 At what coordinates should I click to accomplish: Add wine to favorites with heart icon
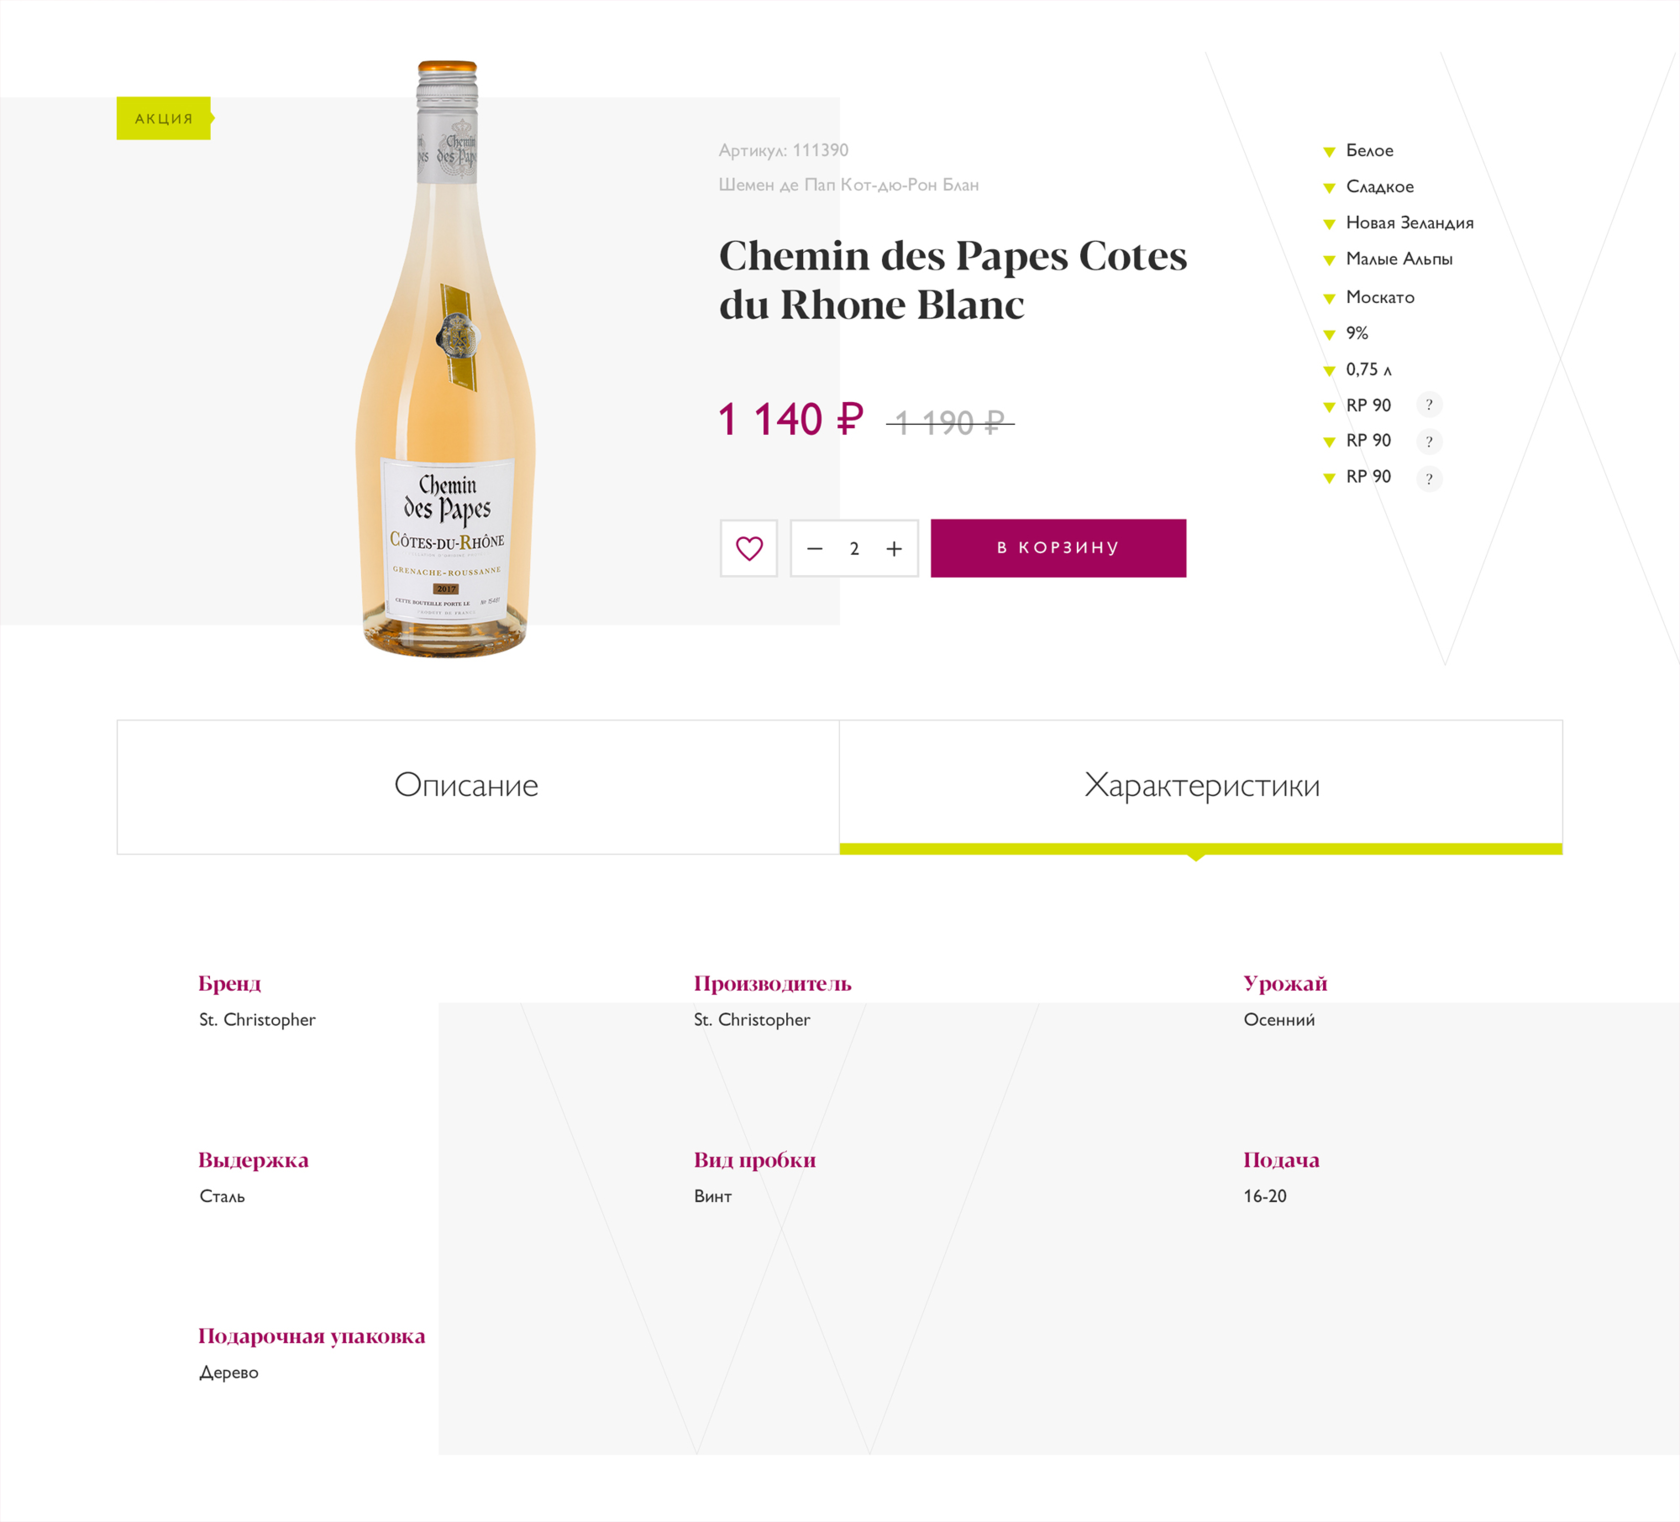pyautogui.click(x=749, y=548)
